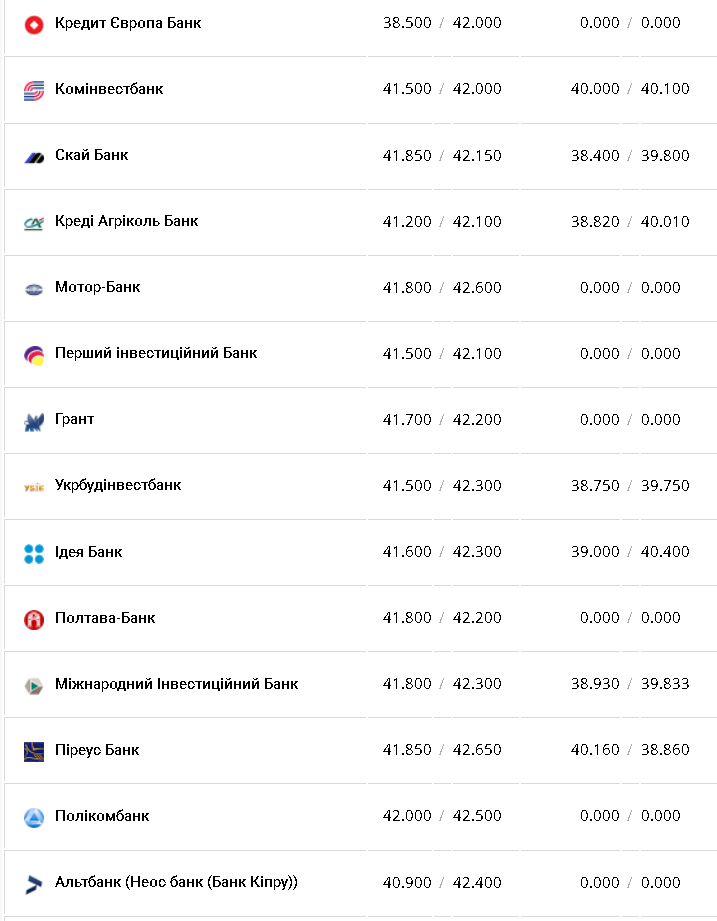Open the Альтбанк (Неос банк) link

pos(176,882)
